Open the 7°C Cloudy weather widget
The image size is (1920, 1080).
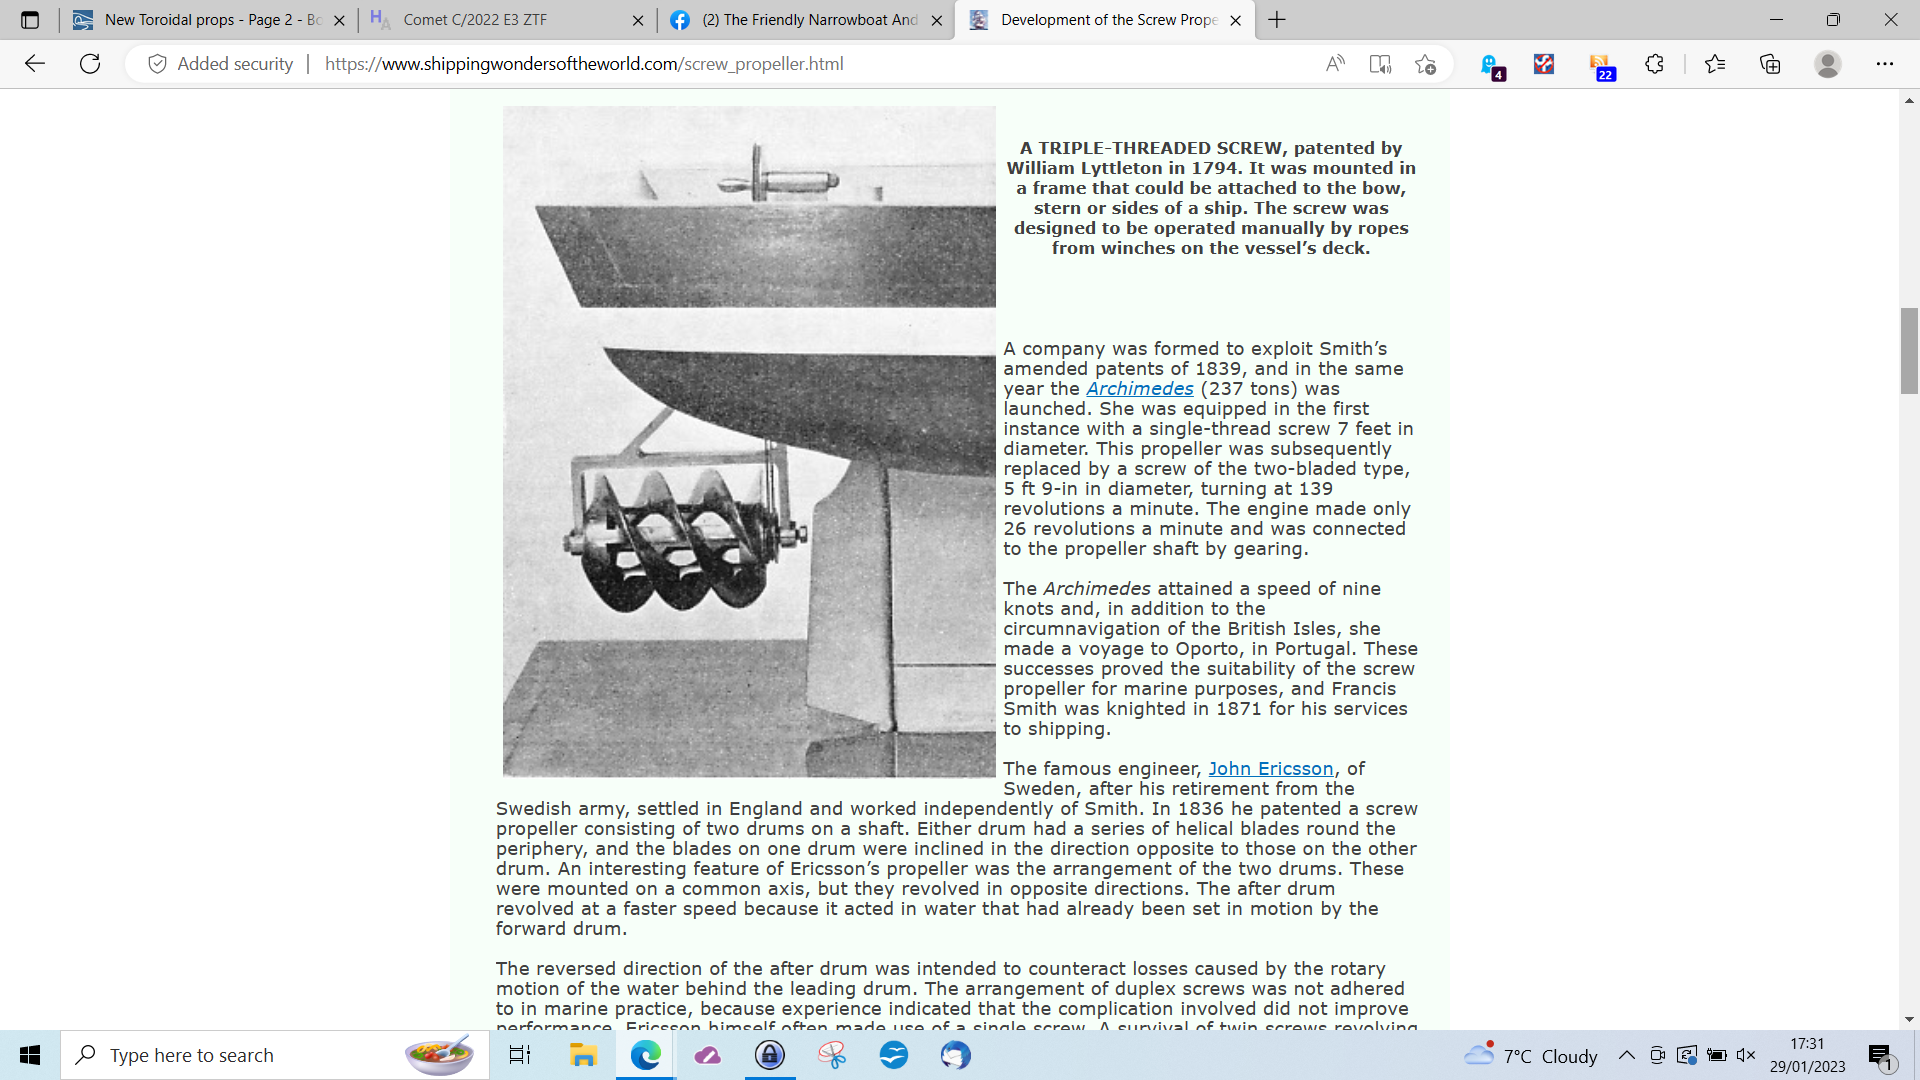point(1530,1055)
